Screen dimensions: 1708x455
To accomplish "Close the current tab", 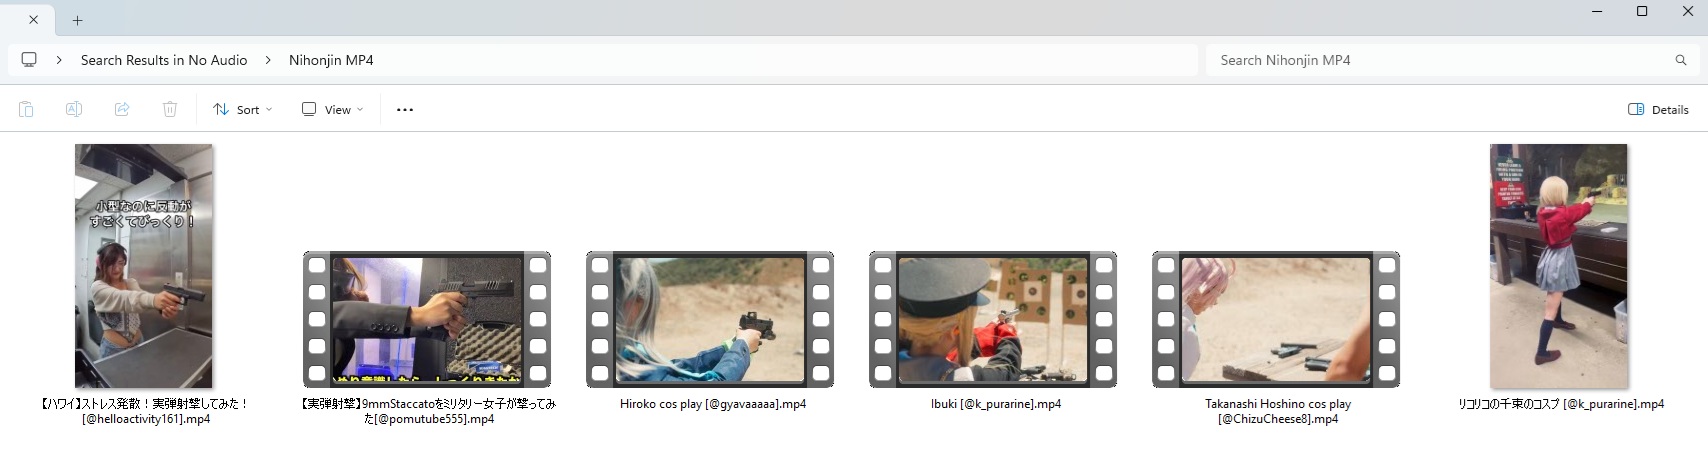I will click(33, 19).
